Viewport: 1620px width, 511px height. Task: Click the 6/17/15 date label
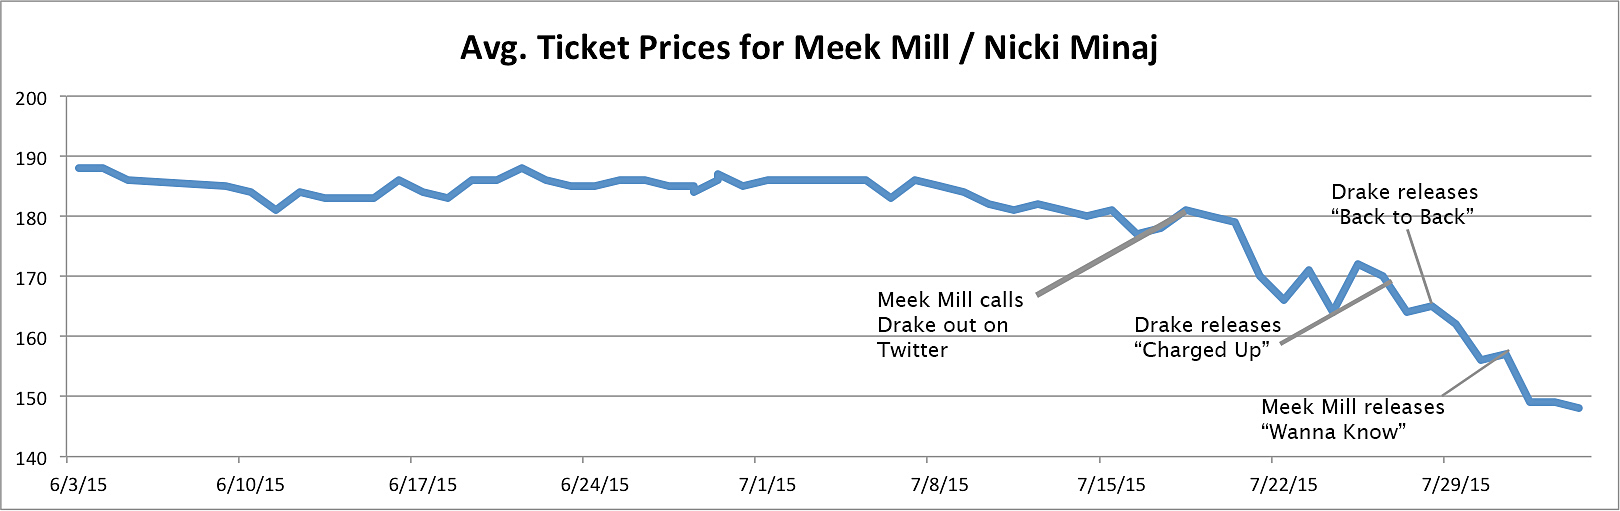pos(423,485)
